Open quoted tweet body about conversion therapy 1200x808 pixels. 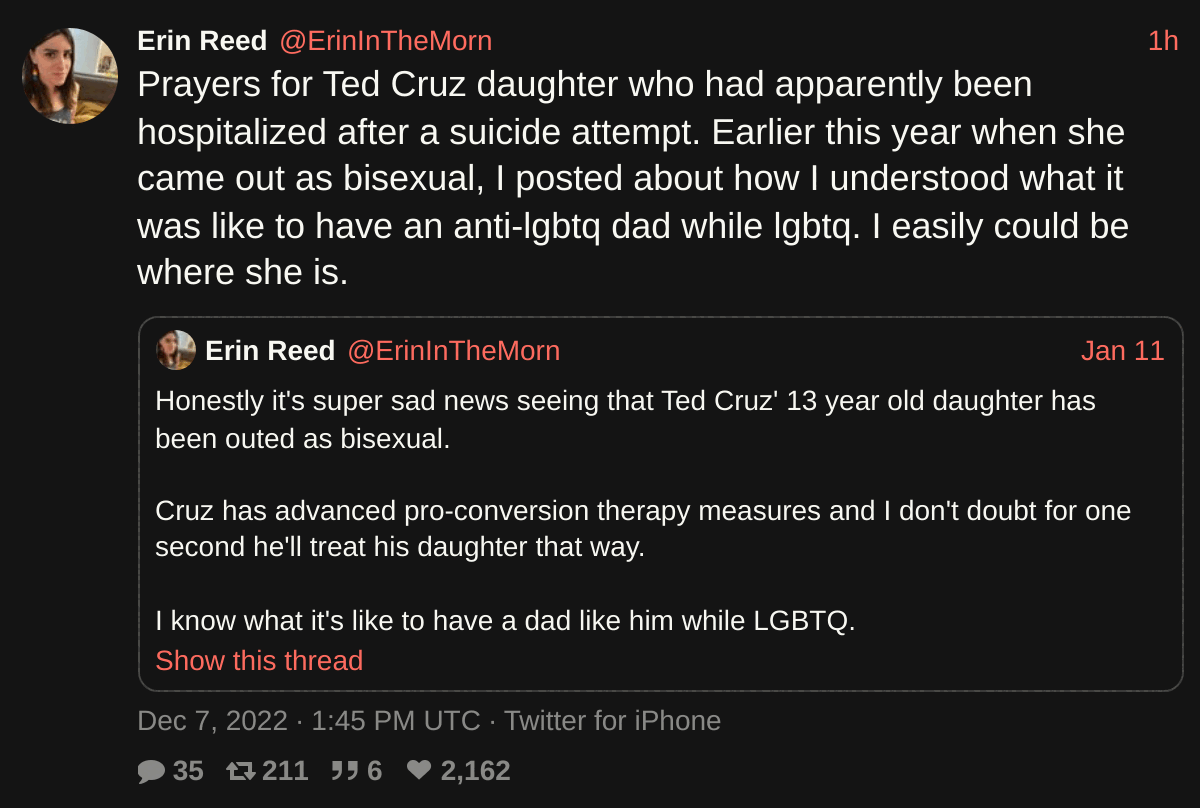[643, 529]
